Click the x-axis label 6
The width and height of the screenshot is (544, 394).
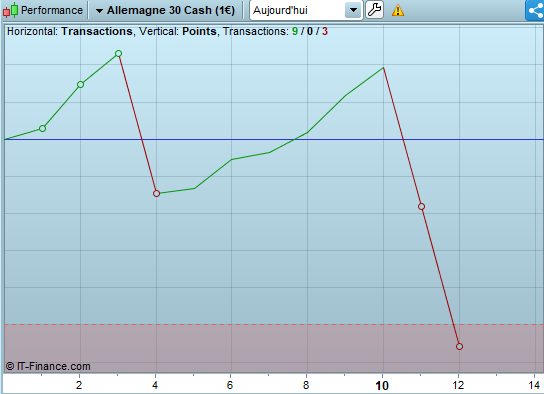click(230, 385)
